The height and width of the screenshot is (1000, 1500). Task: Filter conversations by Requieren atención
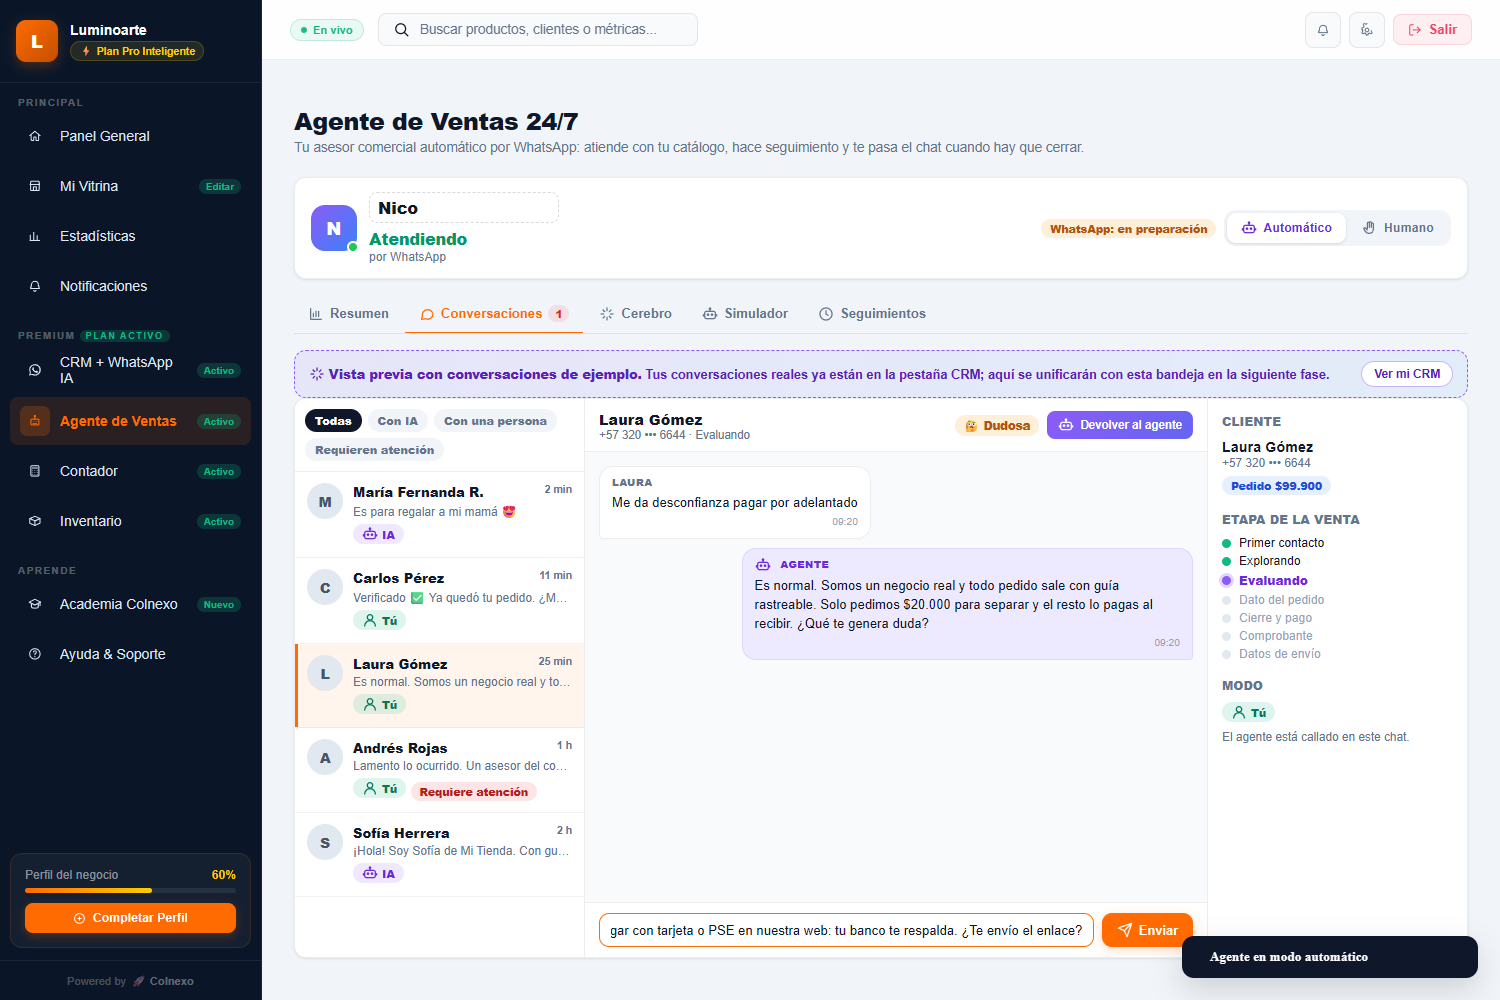point(374,450)
